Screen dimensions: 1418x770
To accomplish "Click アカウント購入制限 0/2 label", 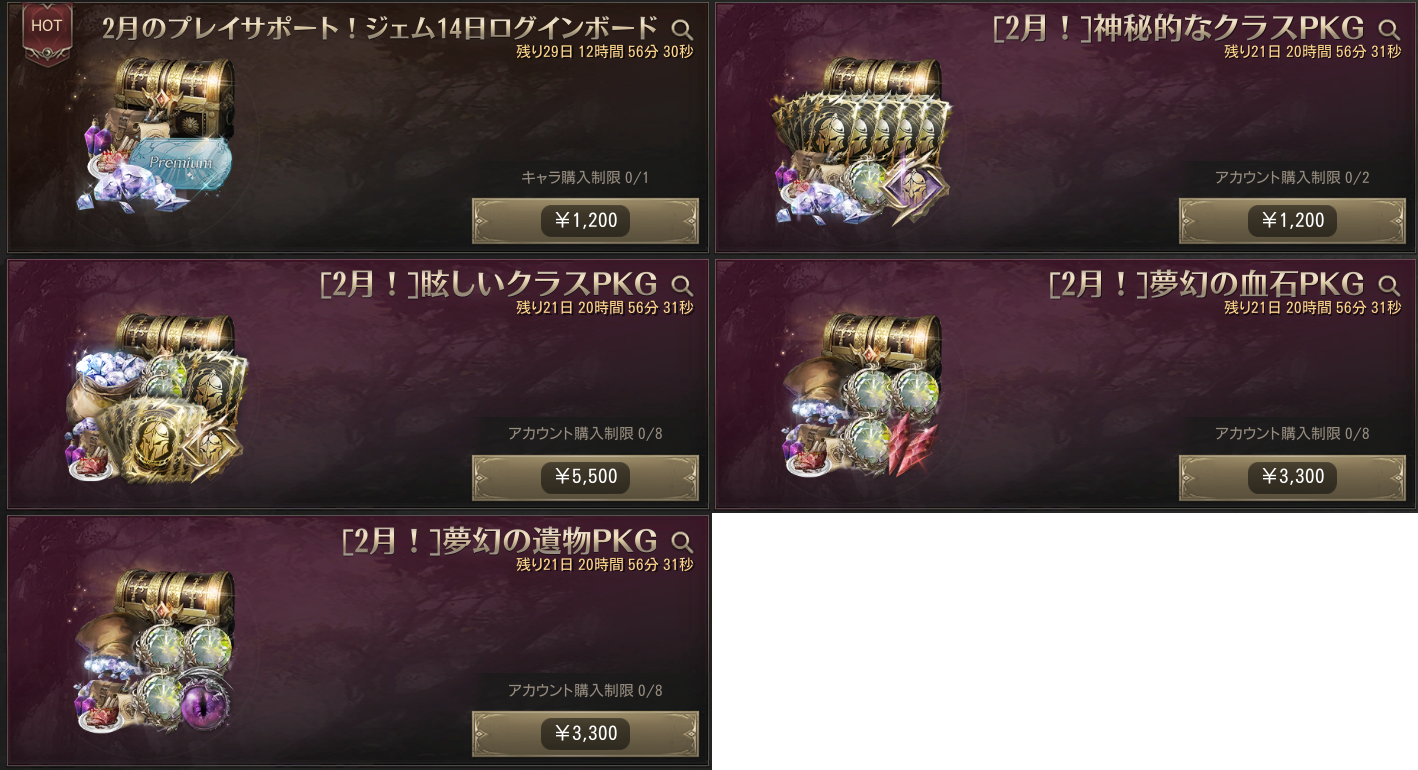I will pos(1292,177).
